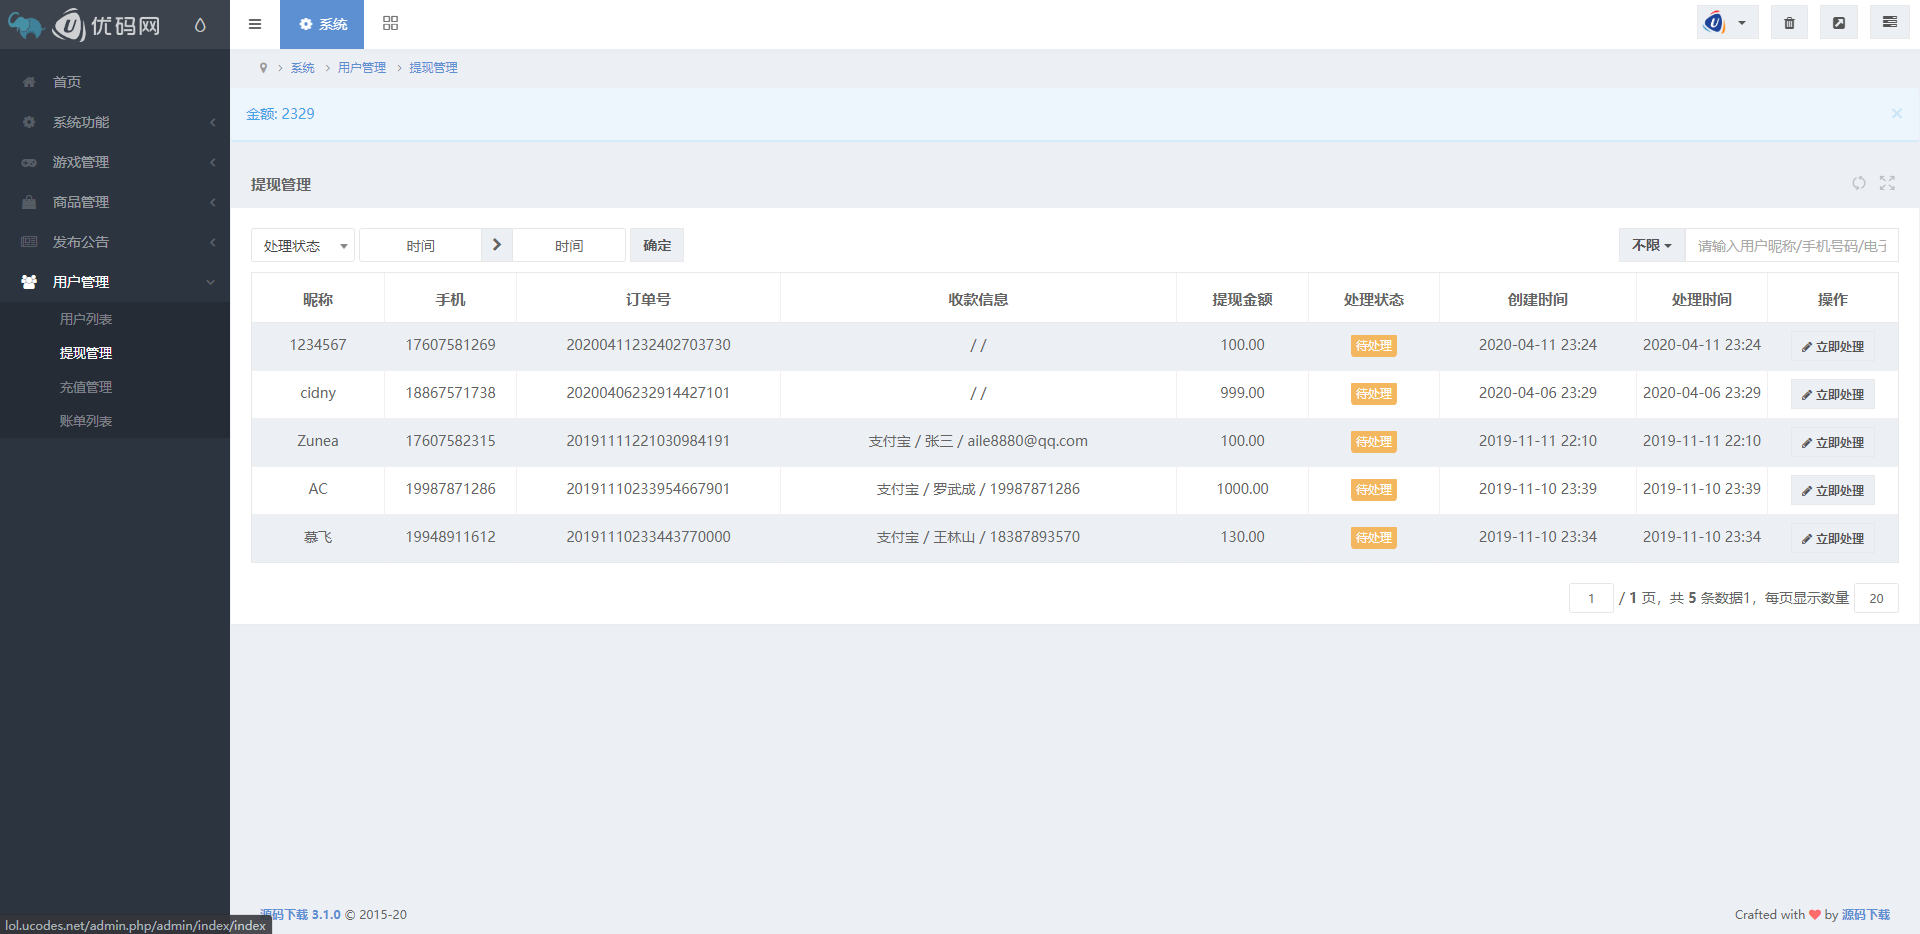Select 充值管理 from the sidebar menu

click(86, 386)
